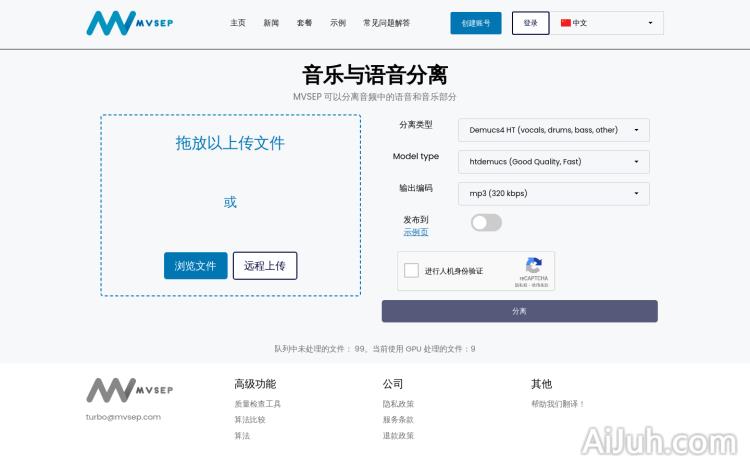Click the China flag language icon
Image resolution: width=750 pixels, height=468 pixels.
pos(566,23)
